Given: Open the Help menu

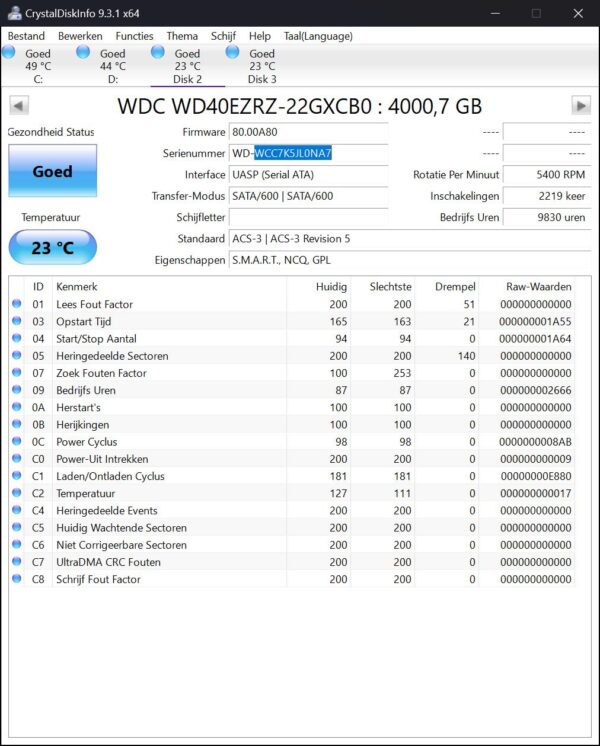Looking at the screenshot, I should (x=259, y=36).
